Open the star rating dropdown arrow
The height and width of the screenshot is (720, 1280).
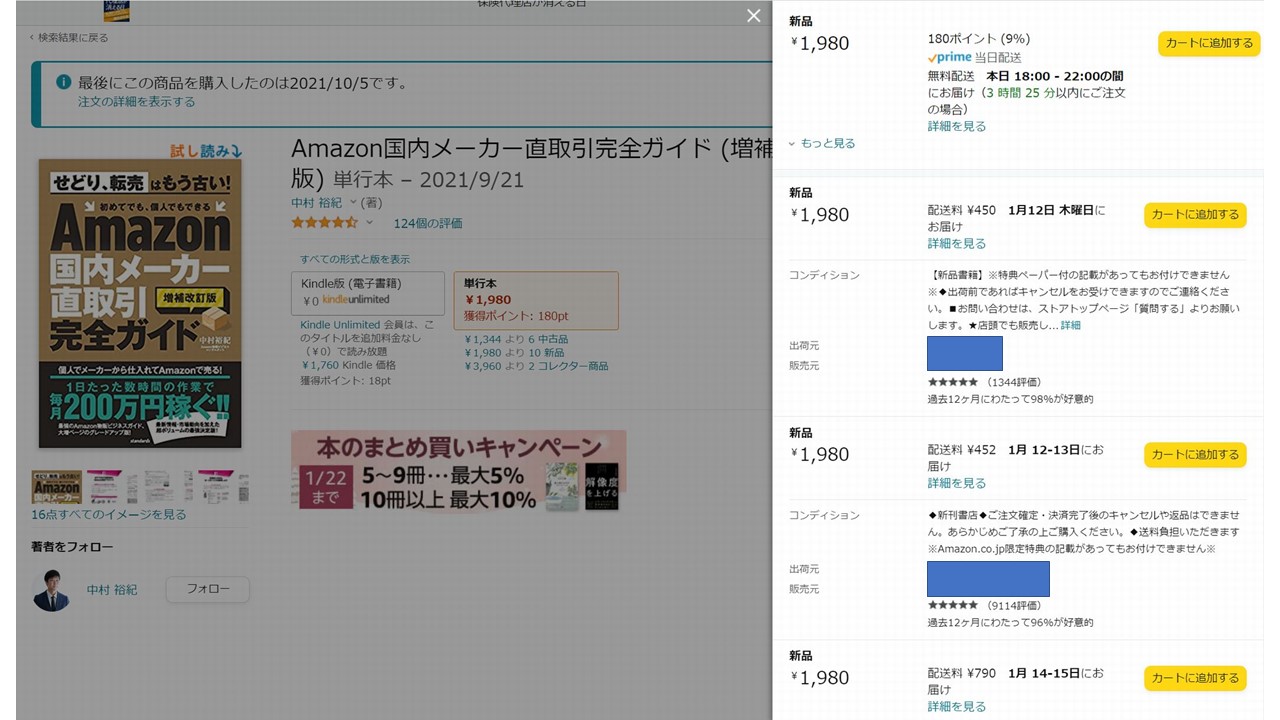coord(369,223)
